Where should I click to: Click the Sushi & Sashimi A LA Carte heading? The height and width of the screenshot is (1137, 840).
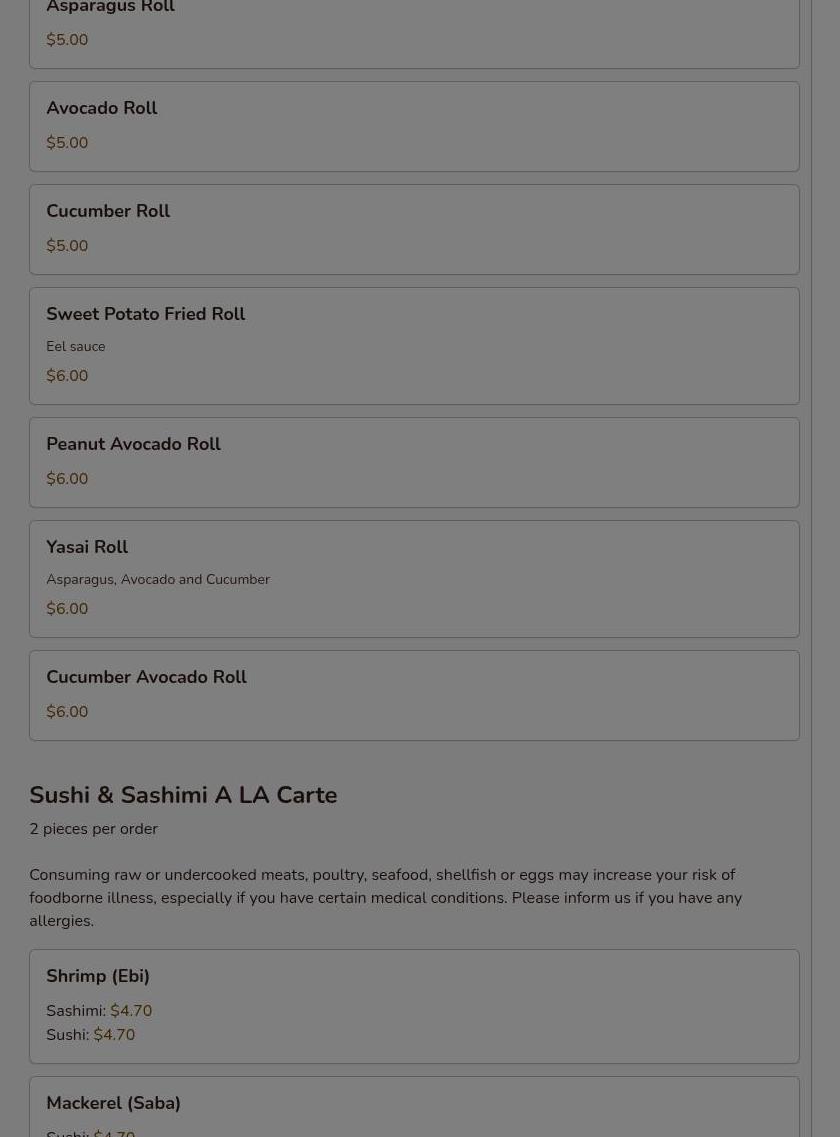(183, 795)
